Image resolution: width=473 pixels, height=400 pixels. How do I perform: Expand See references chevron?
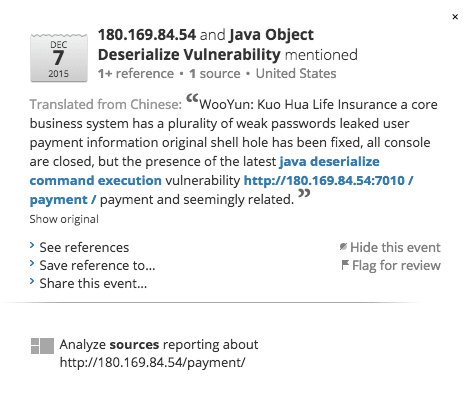pos(32,246)
